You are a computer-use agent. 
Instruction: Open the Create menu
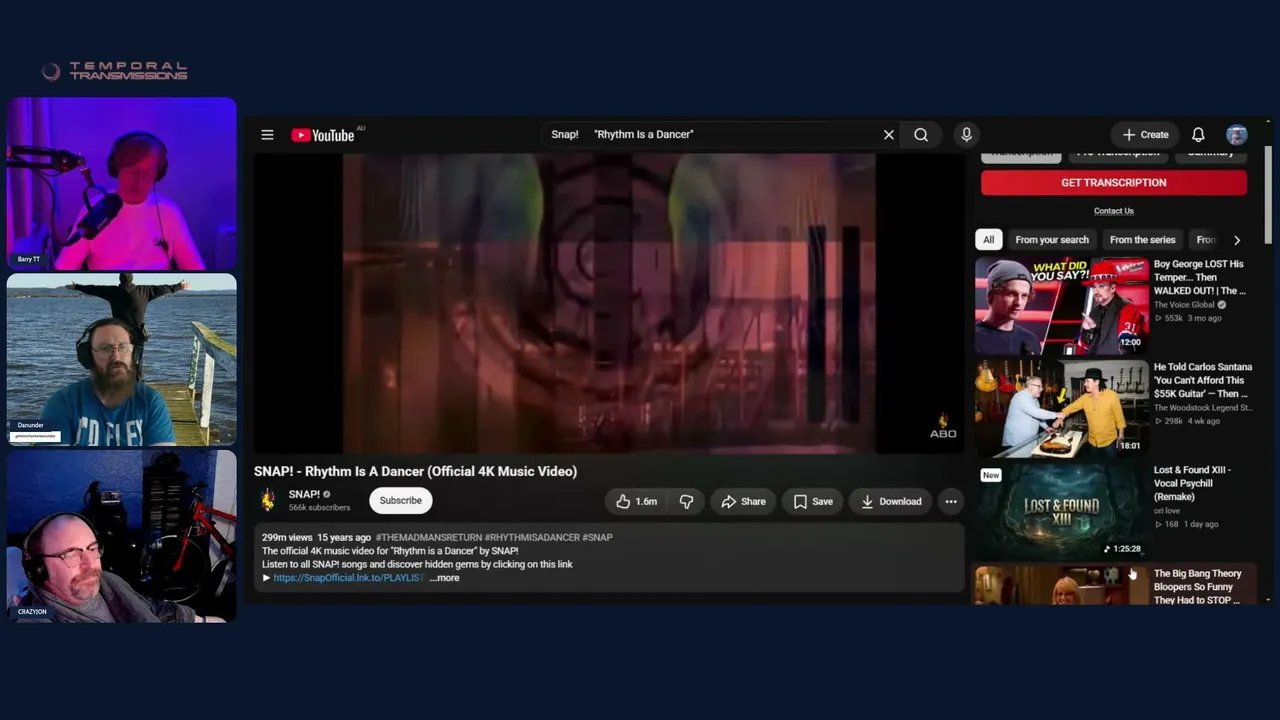pos(1146,135)
